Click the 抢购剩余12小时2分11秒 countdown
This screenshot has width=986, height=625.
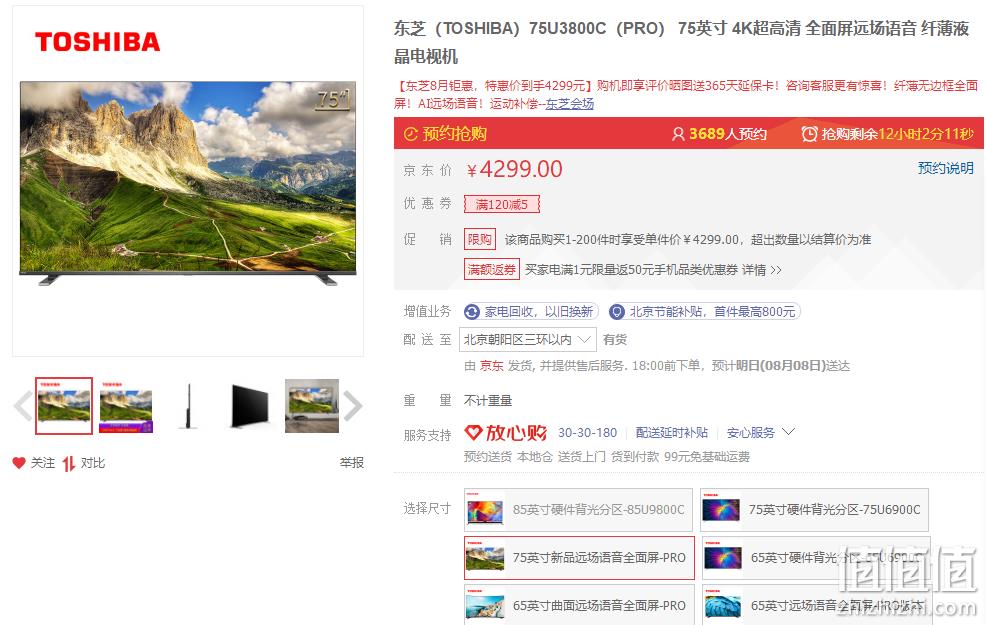(x=897, y=134)
